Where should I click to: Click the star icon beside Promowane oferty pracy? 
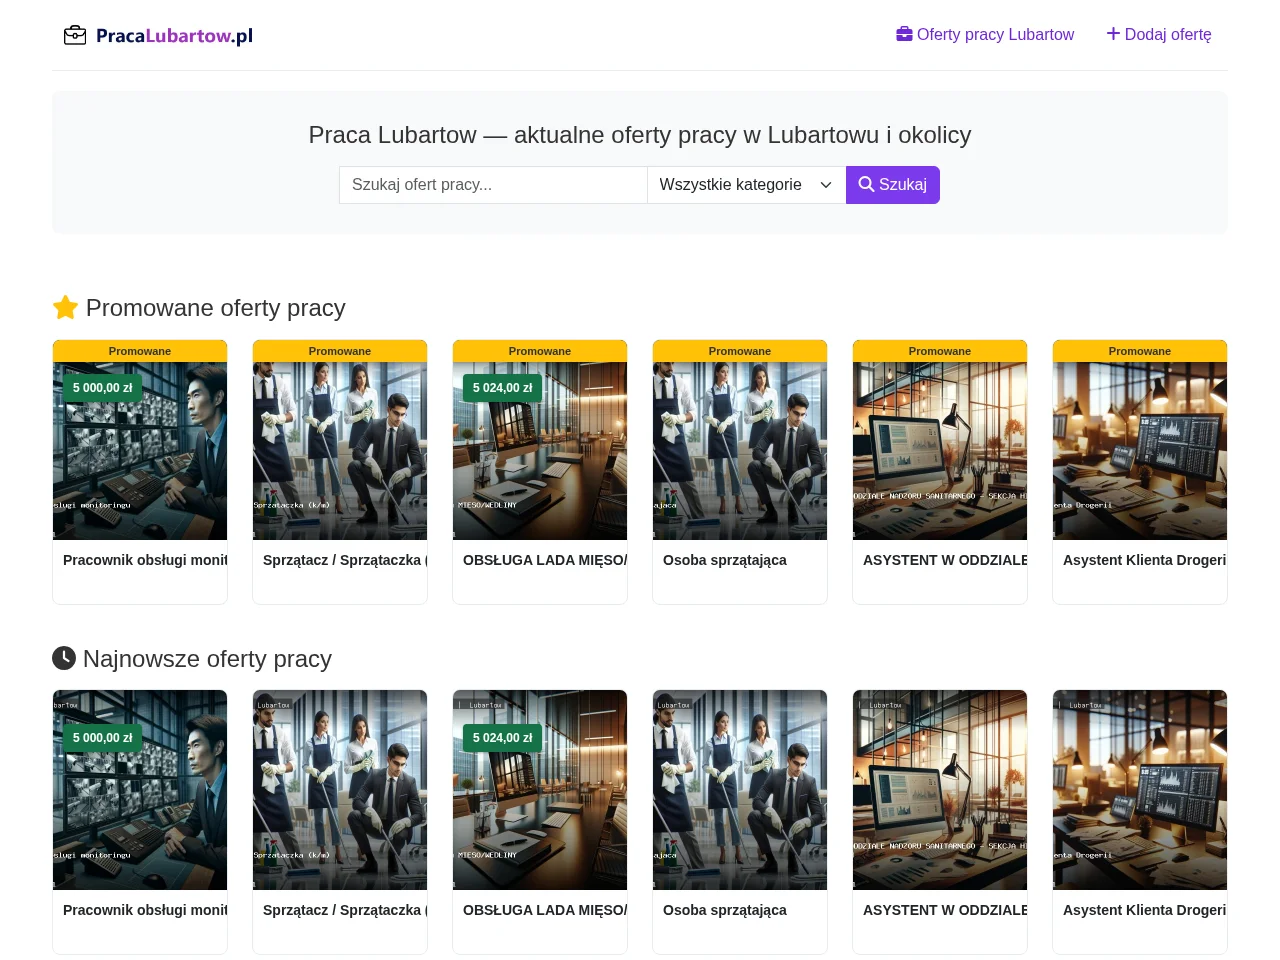pyautogui.click(x=65, y=308)
